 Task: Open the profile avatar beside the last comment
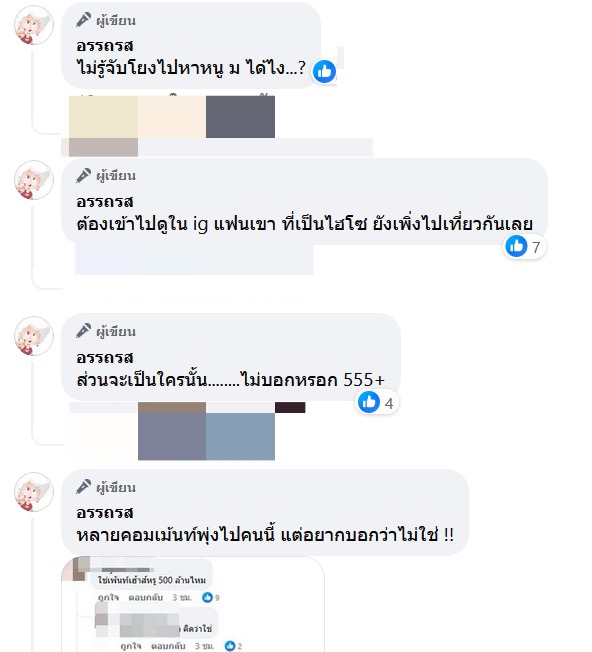point(34,492)
